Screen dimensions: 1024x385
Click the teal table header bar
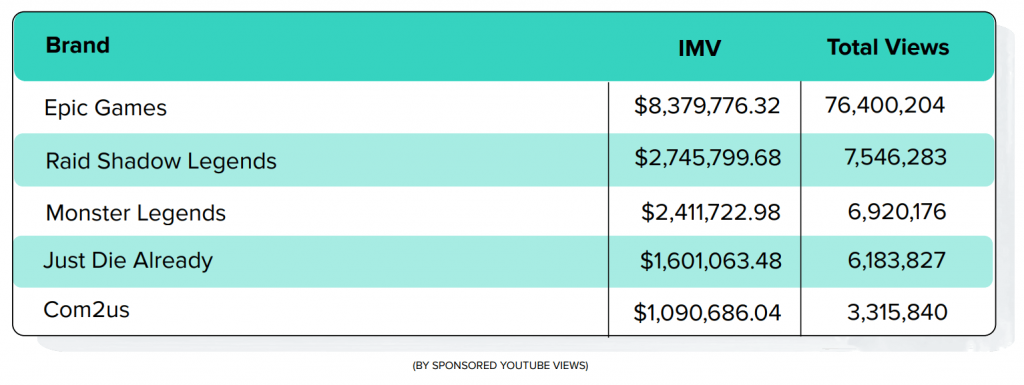504,47
